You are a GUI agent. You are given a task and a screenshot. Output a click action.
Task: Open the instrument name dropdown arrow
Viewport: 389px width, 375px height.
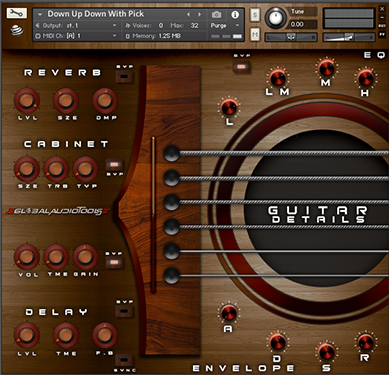tap(40, 14)
